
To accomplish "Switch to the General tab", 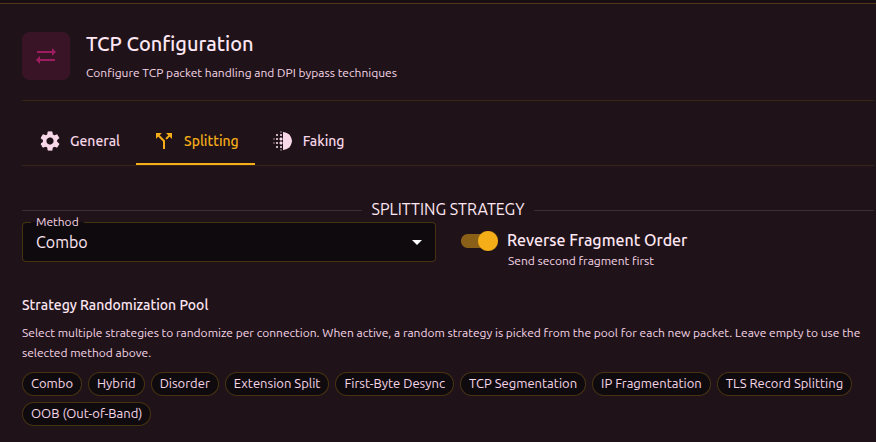I will coord(94,141).
